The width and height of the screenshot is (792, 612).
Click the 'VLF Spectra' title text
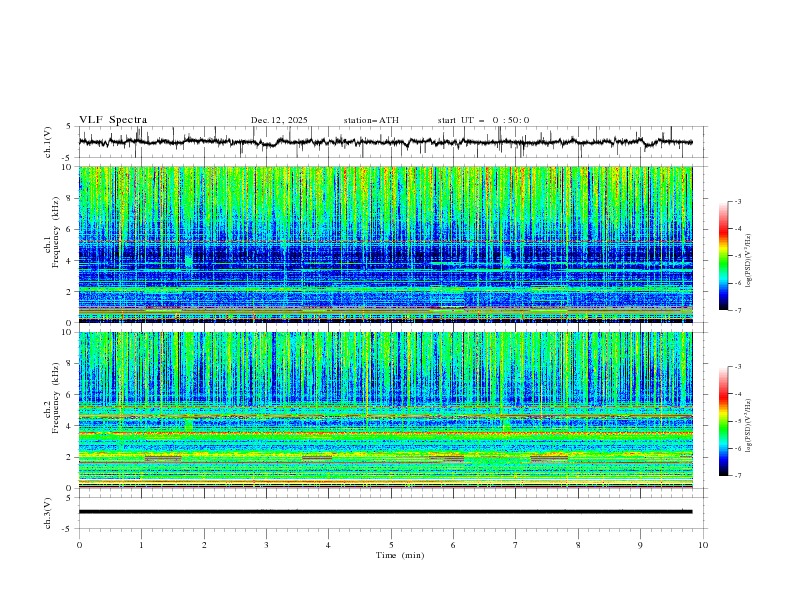coord(113,120)
